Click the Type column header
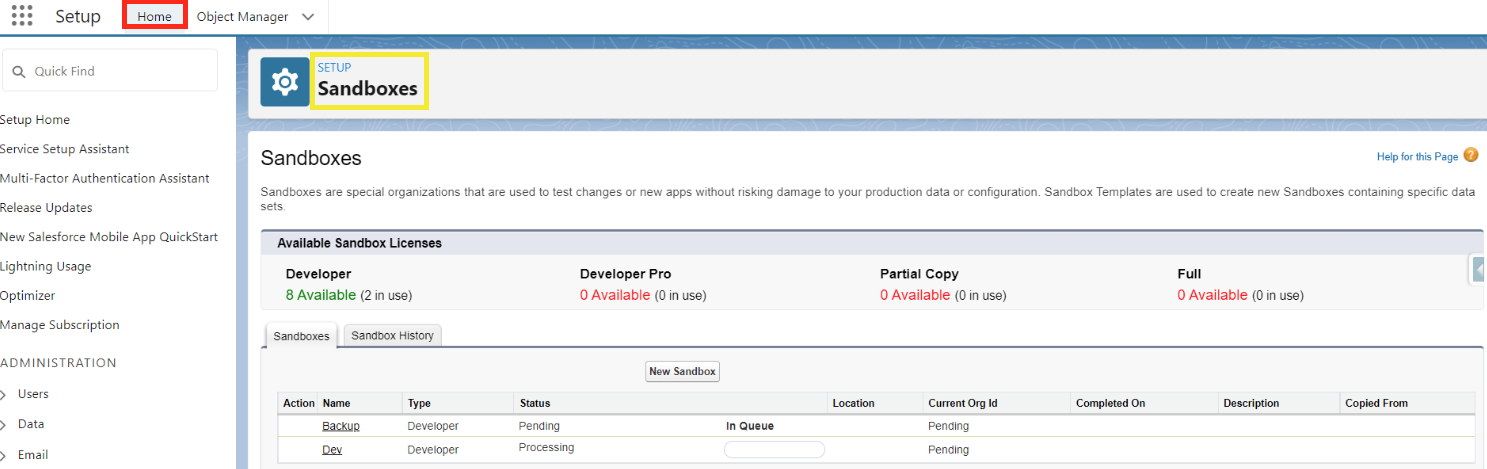The width and height of the screenshot is (1487, 469). 419,403
